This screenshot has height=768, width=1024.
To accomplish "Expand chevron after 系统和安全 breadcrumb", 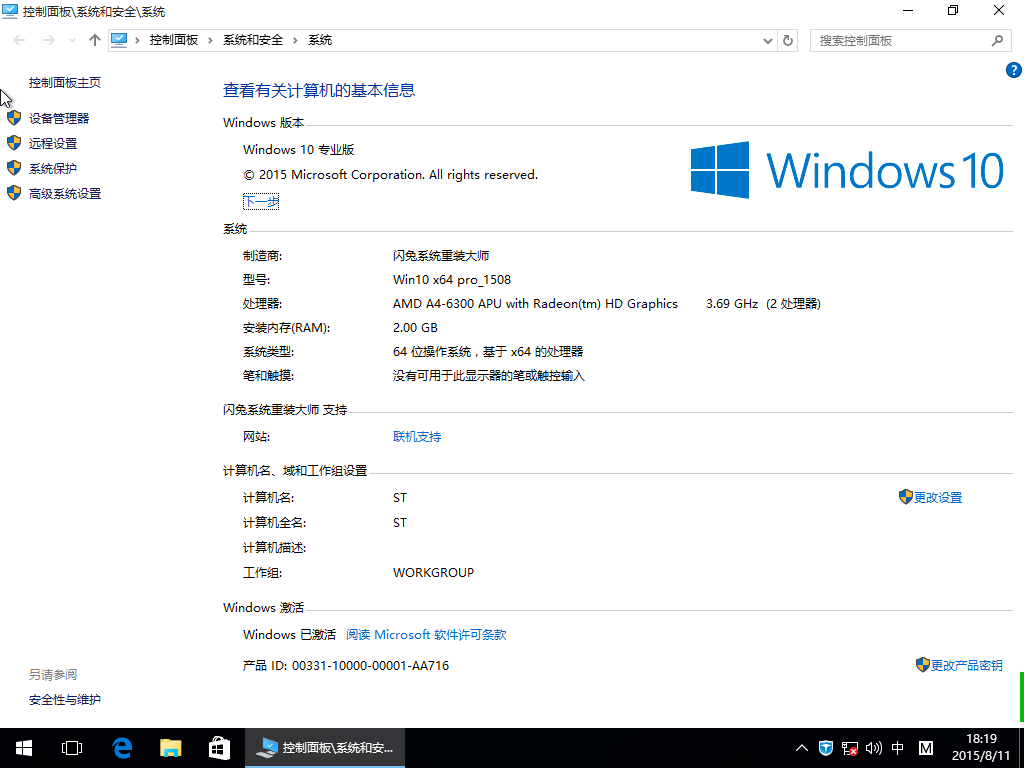I will click(295, 40).
